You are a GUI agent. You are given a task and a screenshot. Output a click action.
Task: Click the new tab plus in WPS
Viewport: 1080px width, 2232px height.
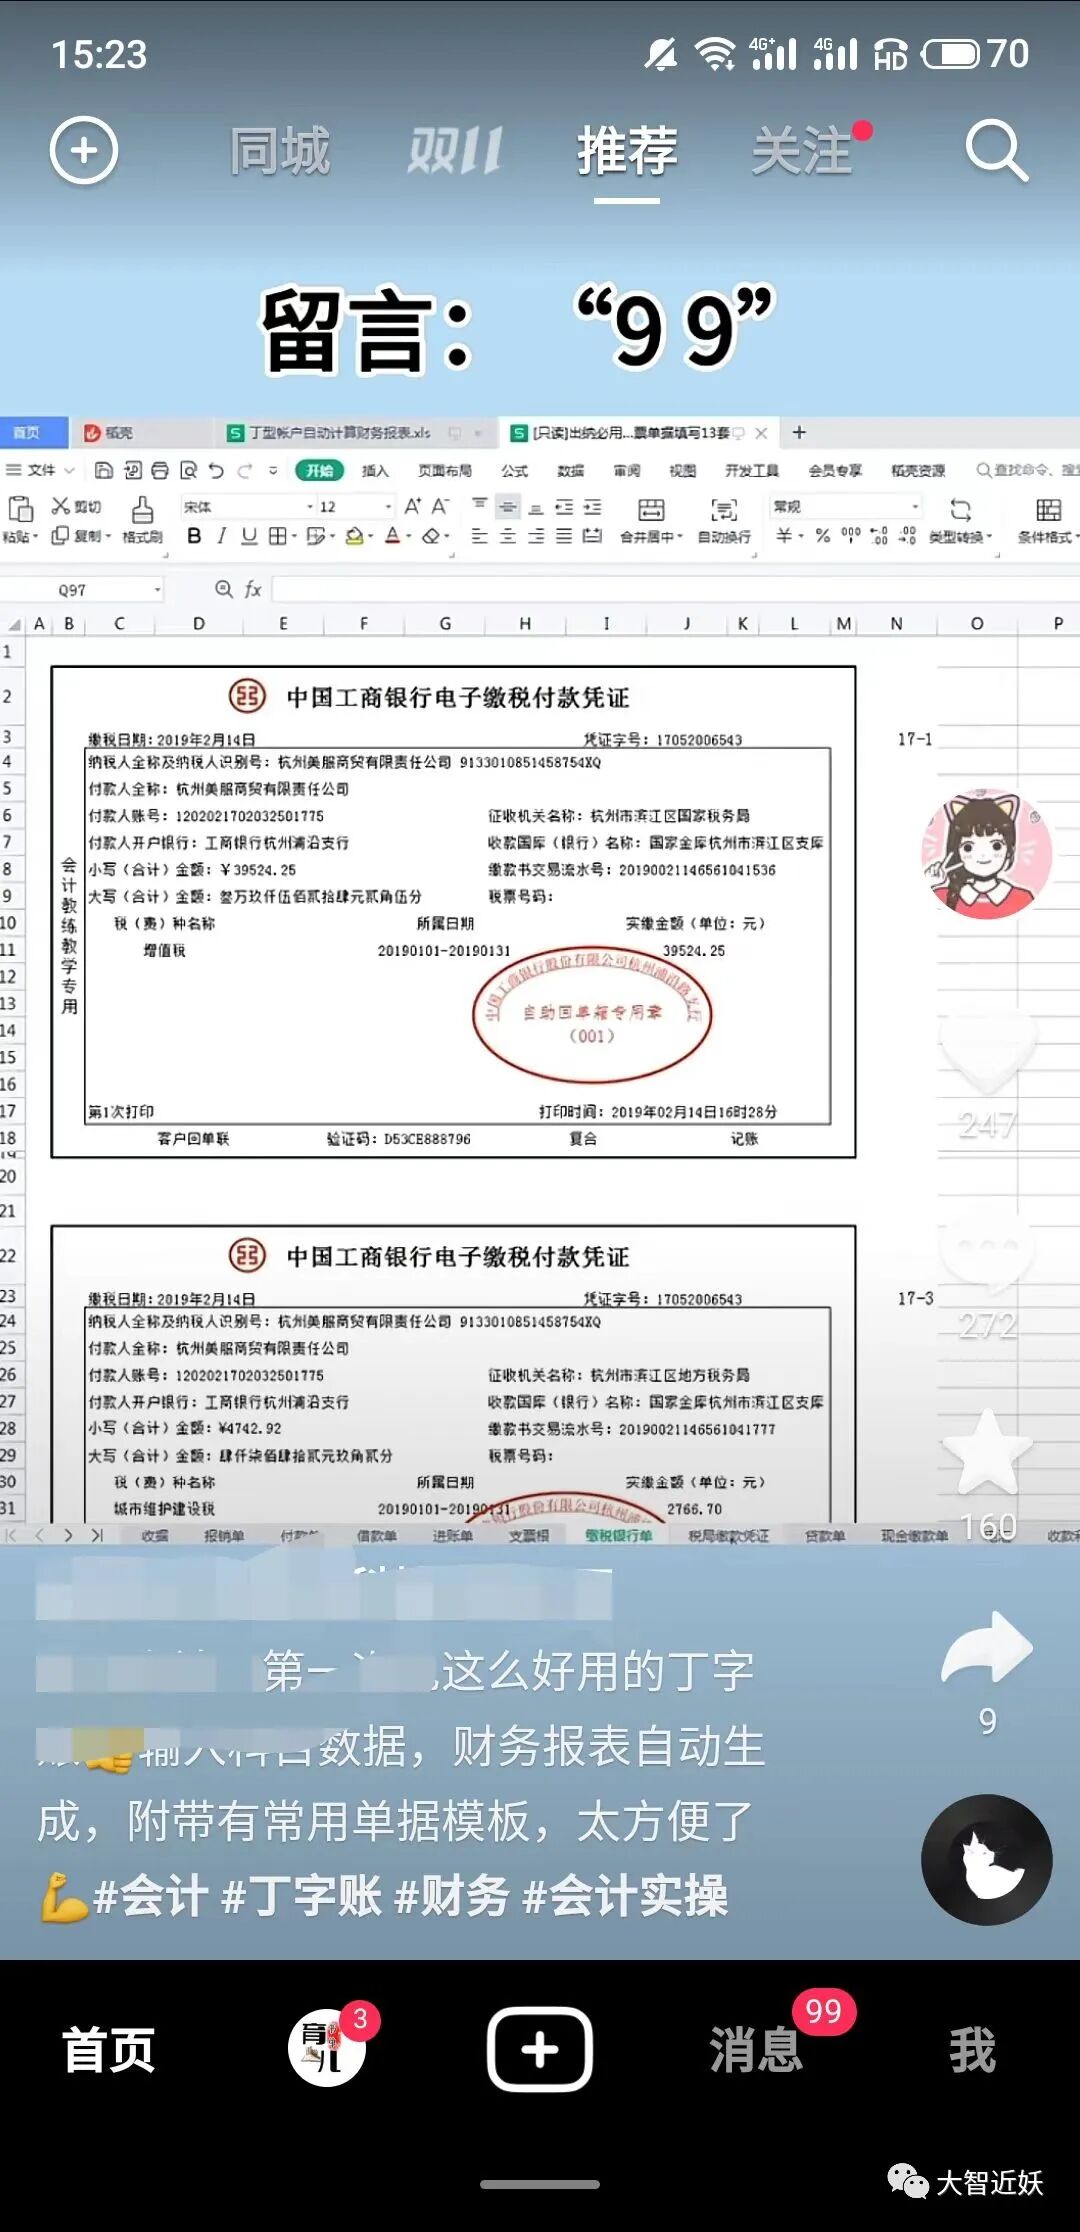pyautogui.click(x=799, y=433)
